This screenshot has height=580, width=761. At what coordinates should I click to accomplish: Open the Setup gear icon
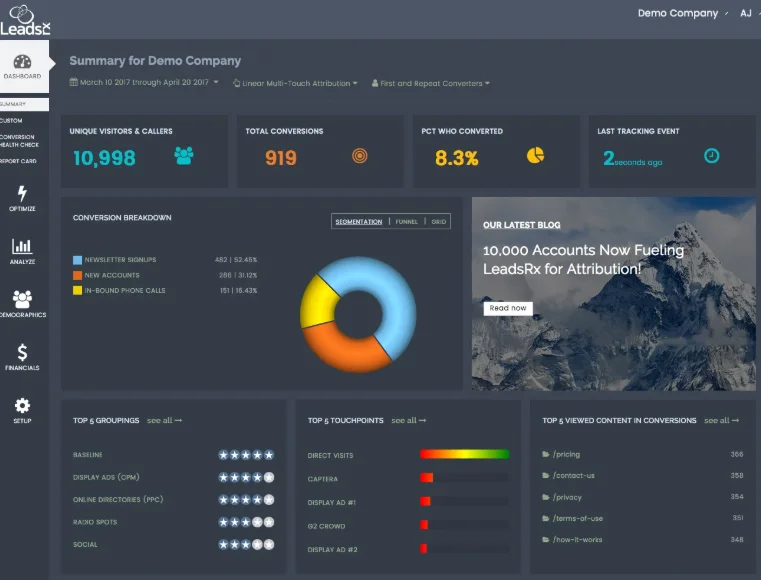point(22,405)
